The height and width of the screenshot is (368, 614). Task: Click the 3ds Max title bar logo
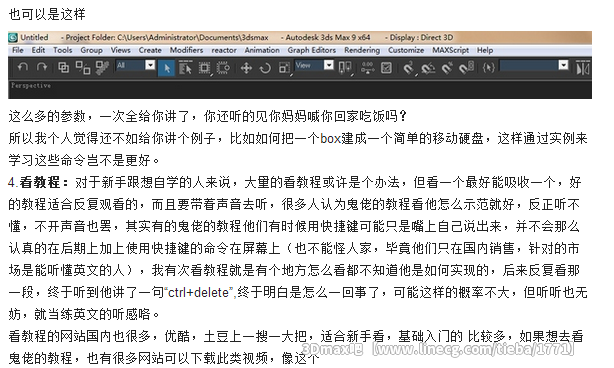click(13, 37)
